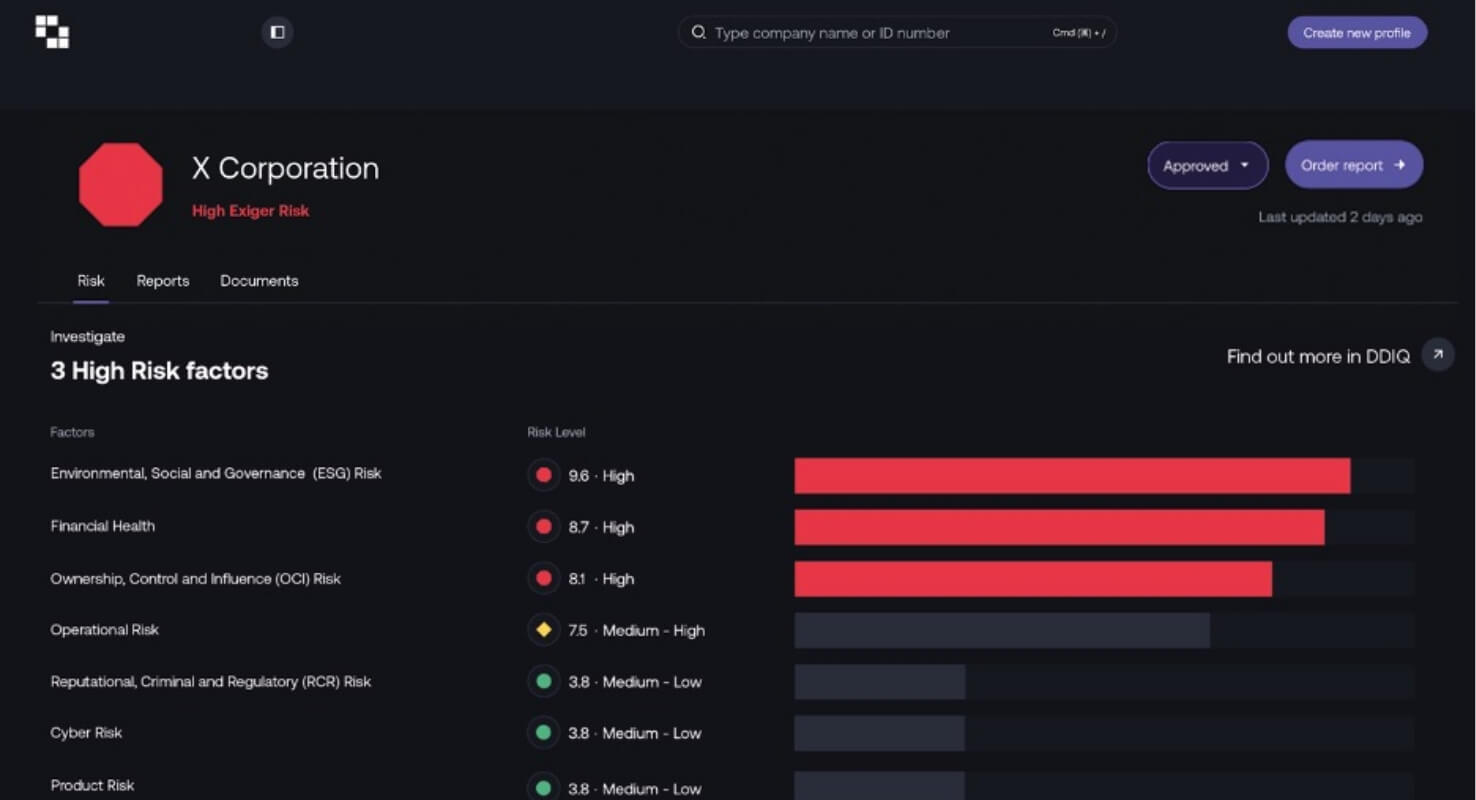This screenshot has height=800, width=1476.
Task: Select the Product Risk factor
Action: click(92, 785)
